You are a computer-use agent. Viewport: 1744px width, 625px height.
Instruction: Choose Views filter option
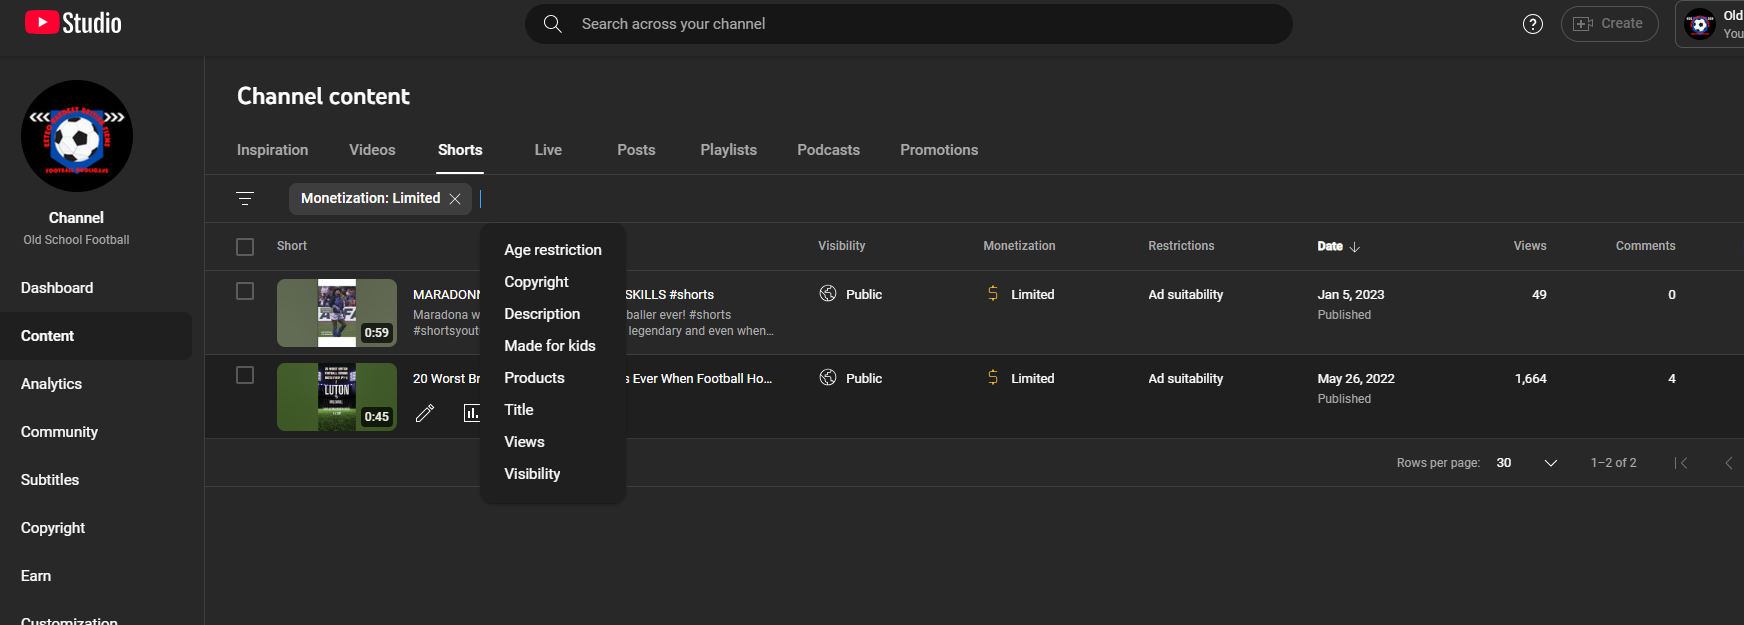(553, 442)
